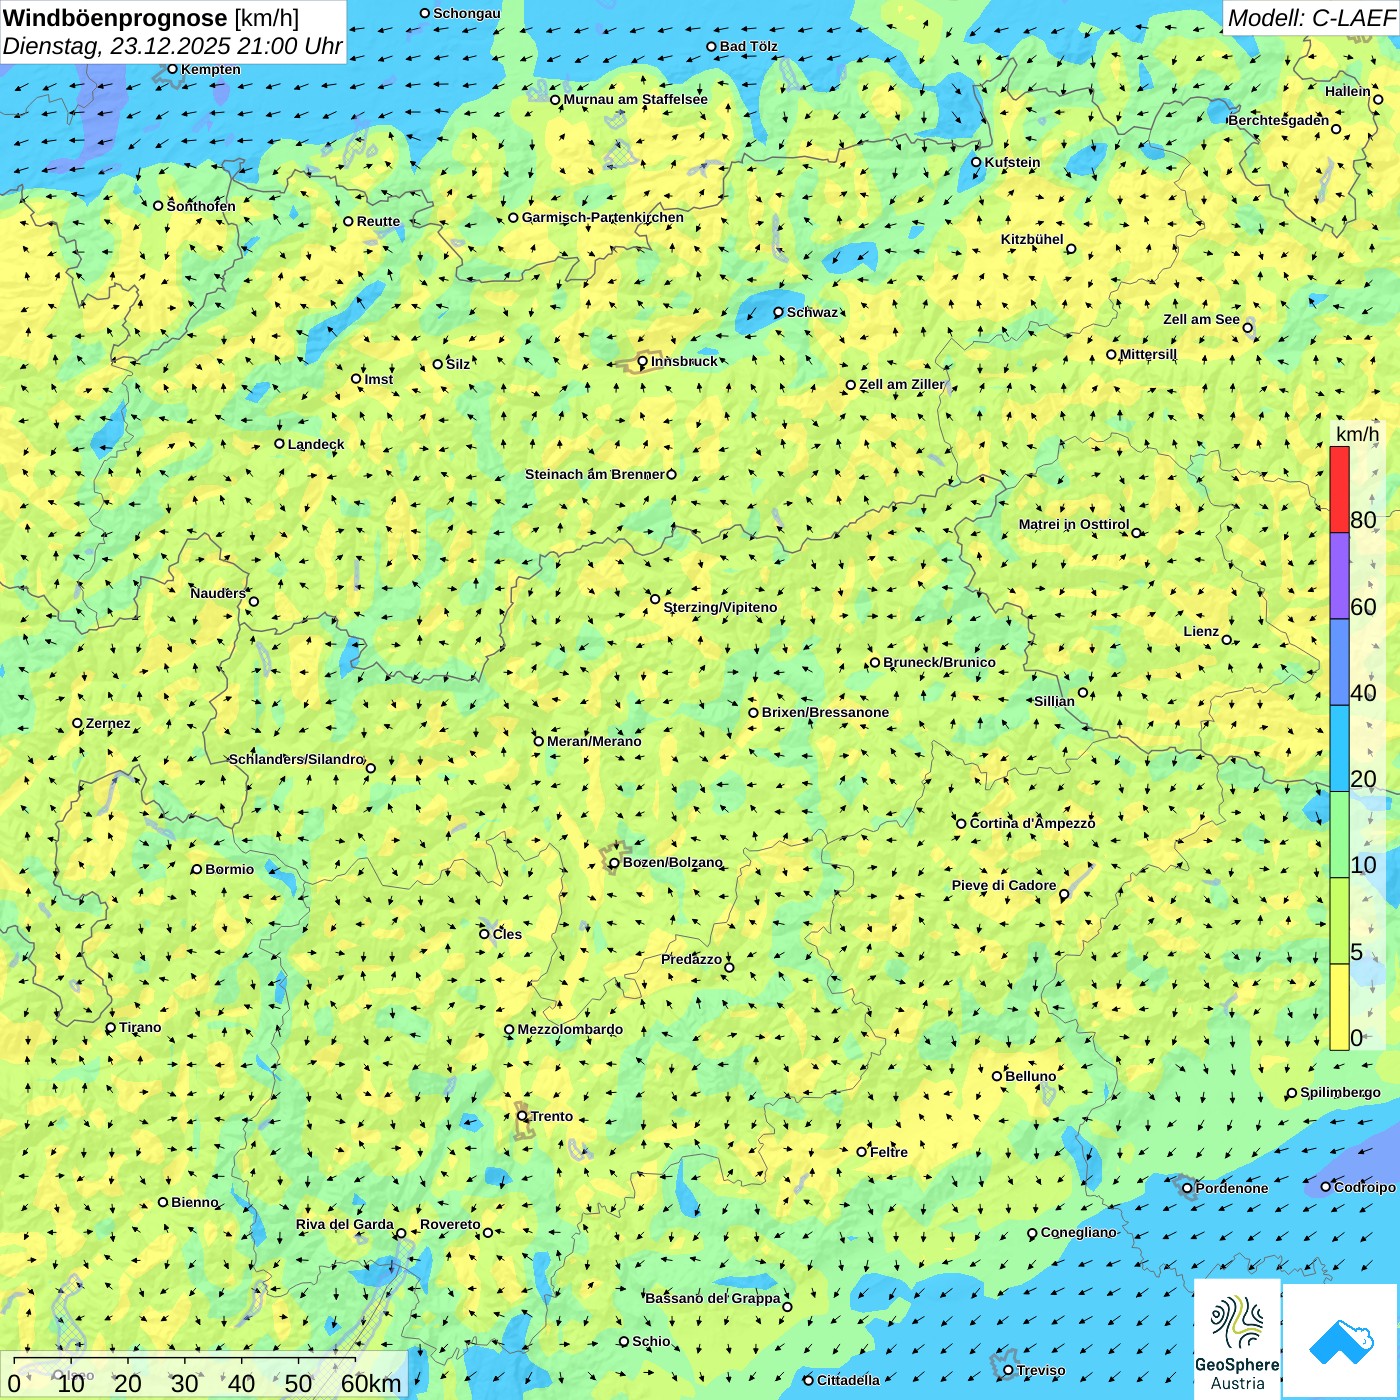Click the Kufstein location marker
This screenshot has height=1400, width=1400.
976,162
